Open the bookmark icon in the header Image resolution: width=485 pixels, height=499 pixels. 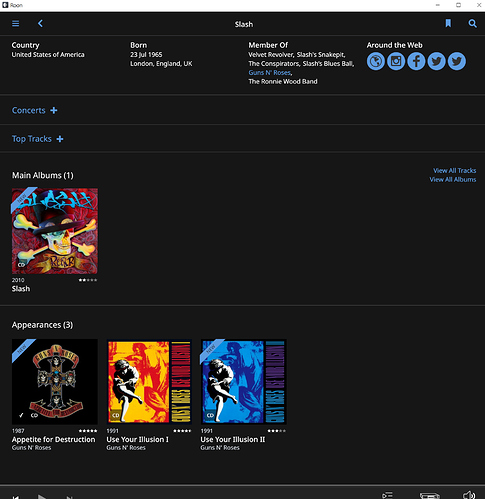coord(448,23)
